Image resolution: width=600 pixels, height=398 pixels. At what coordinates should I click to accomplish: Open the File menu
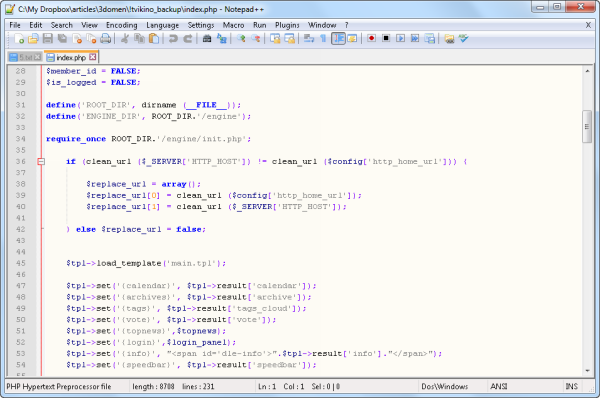click(15, 25)
